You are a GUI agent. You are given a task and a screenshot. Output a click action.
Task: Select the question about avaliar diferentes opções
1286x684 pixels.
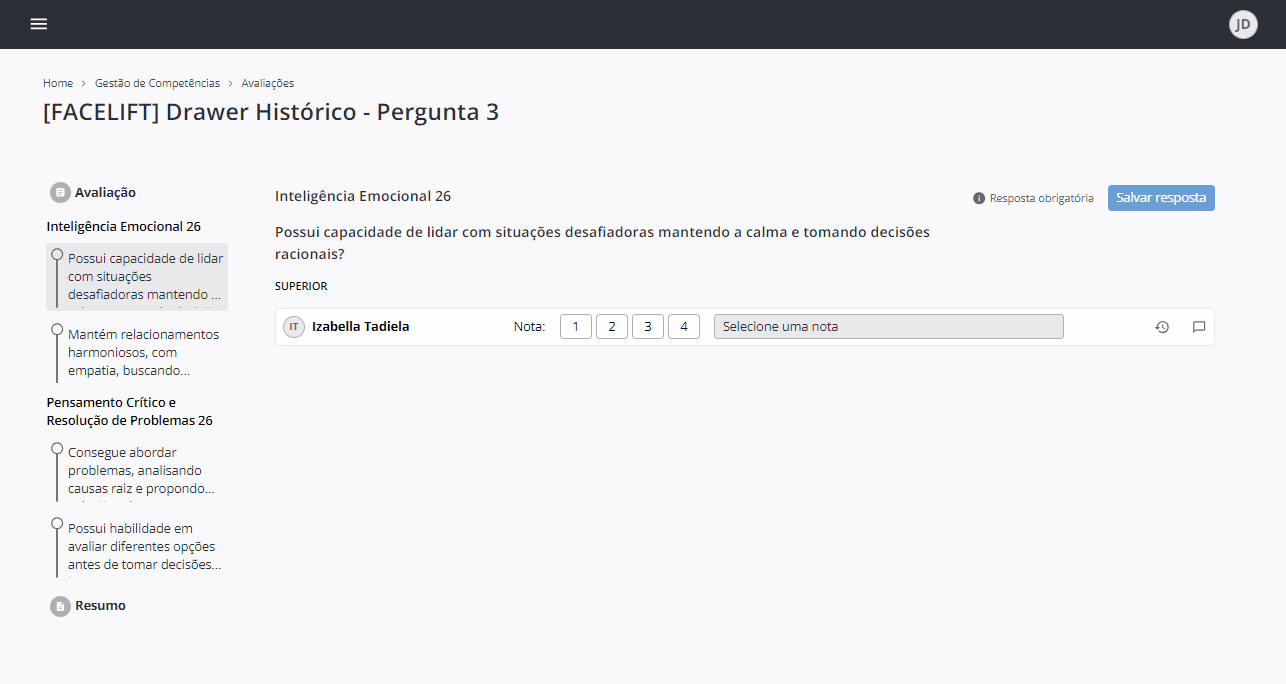pyautogui.click(x=143, y=546)
